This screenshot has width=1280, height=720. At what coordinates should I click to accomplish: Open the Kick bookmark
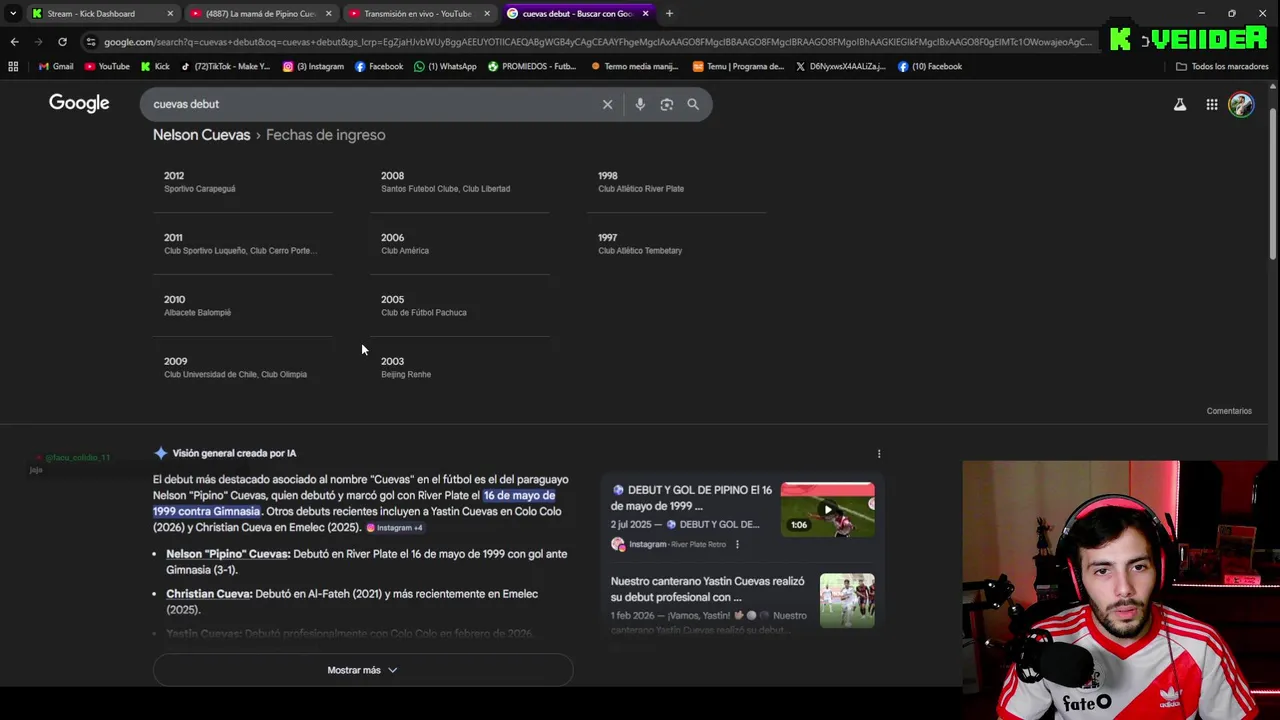coord(155,67)
